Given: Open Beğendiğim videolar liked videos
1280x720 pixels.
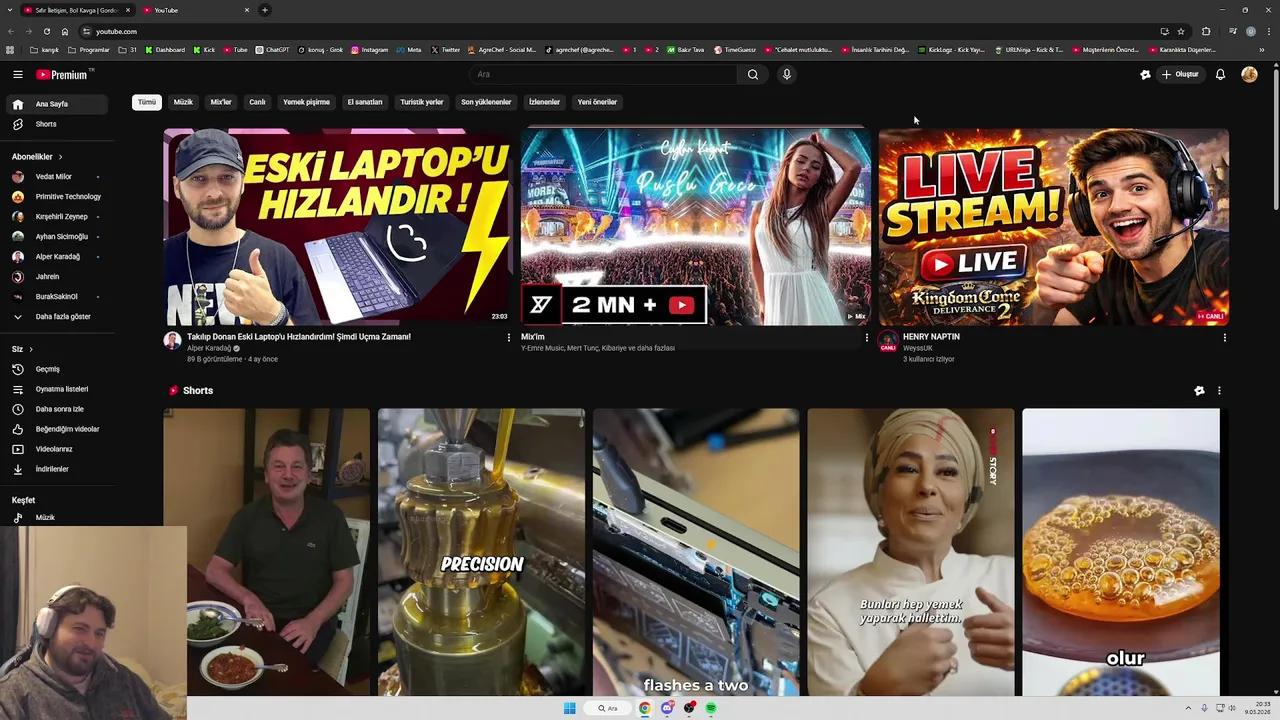Looking at the screenshot, I should (56, 429).
